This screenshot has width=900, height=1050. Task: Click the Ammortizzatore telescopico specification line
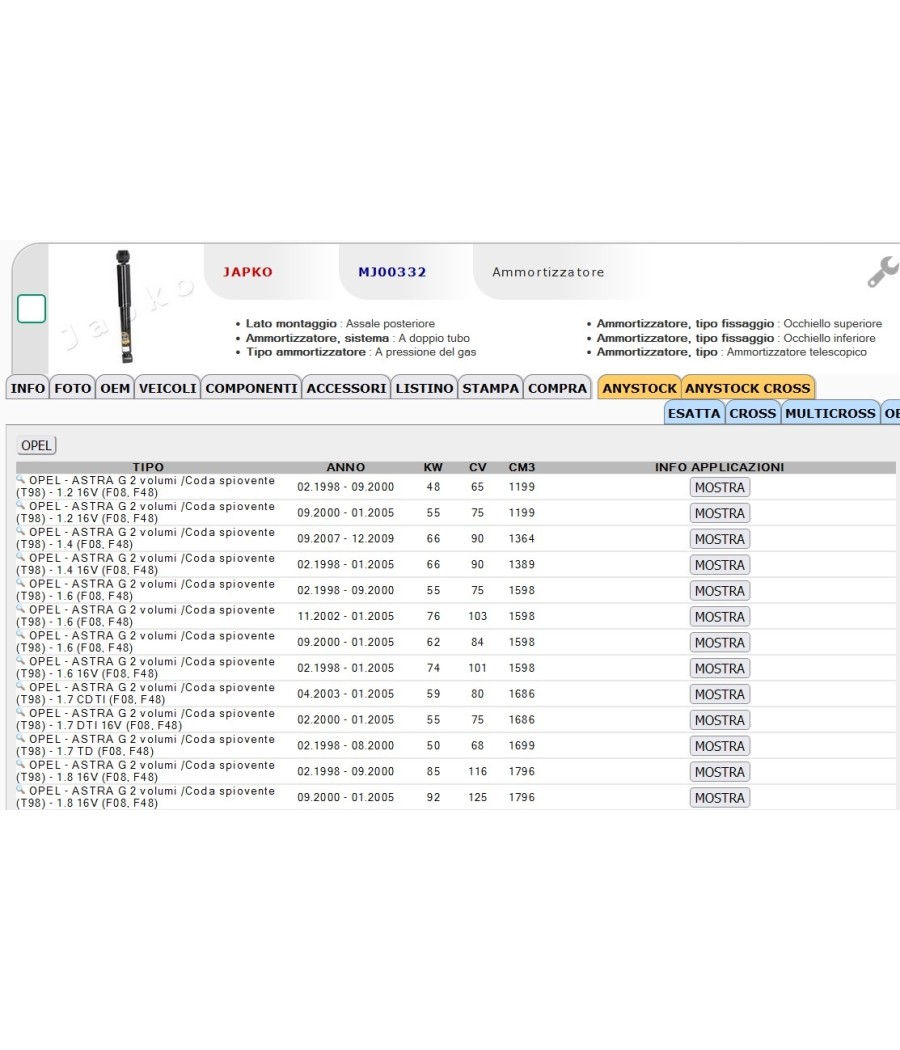pyautogui.click(x=731, y=352)
